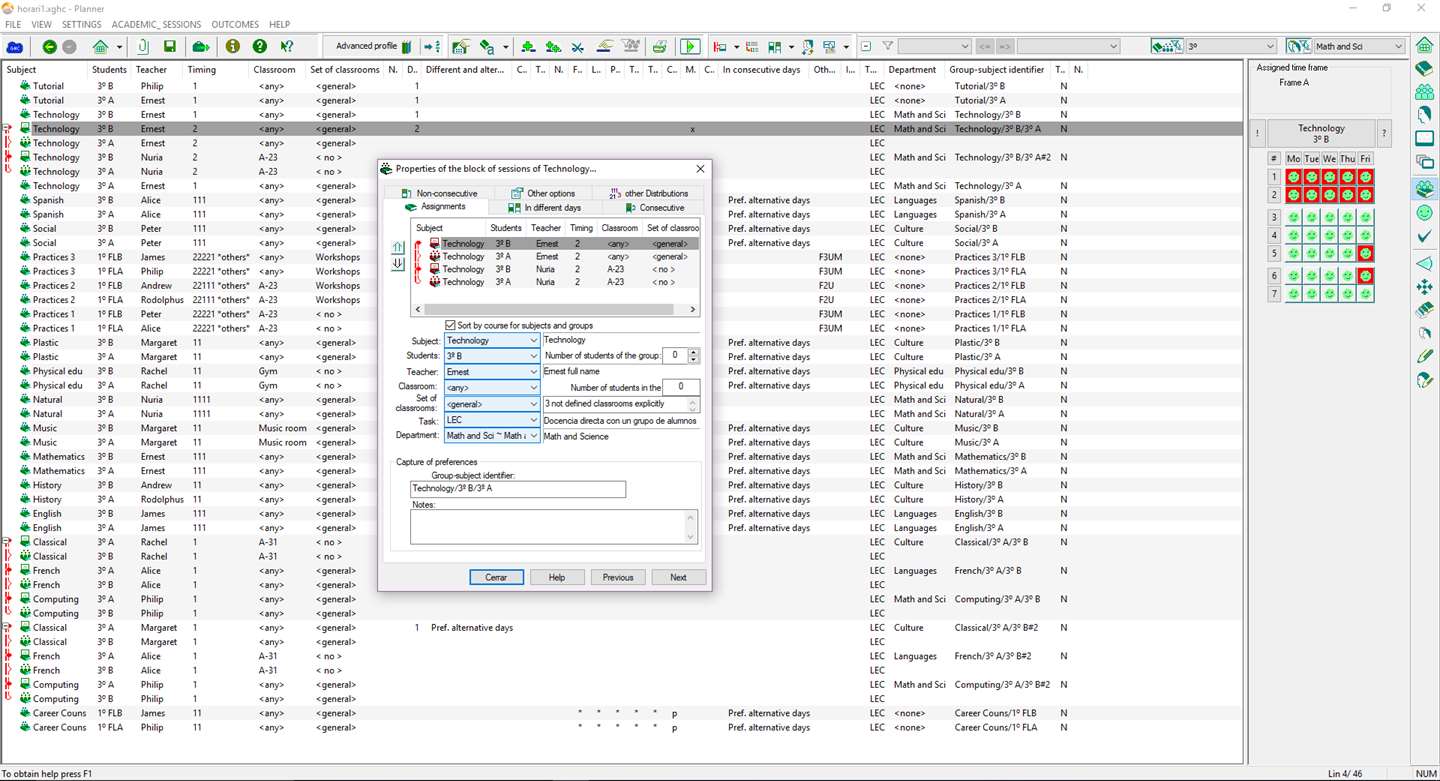Screen dimensions: 1440x781
Task: Click the book subjects icon in right sidebar
Action: 1424,69
